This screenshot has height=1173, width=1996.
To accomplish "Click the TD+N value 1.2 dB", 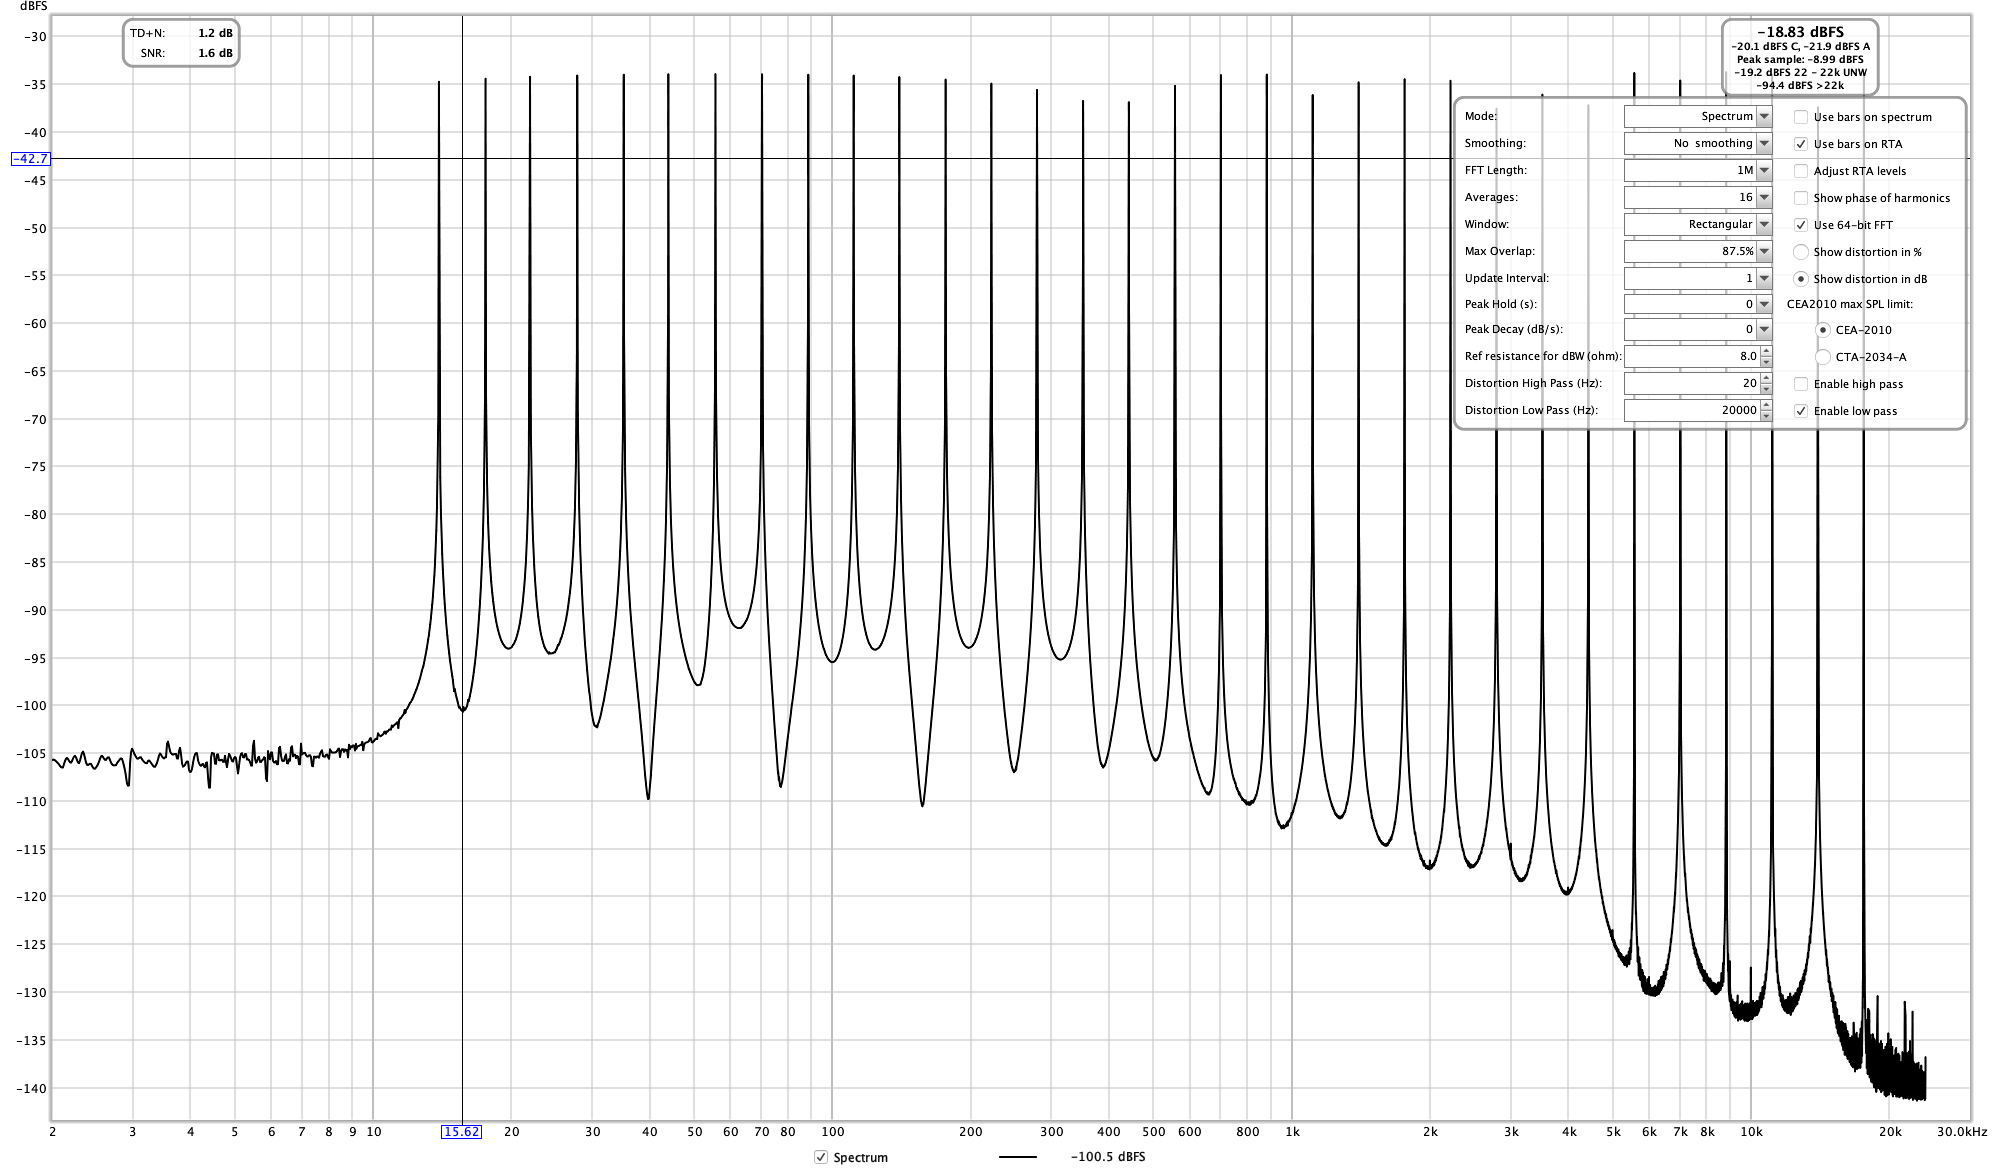I will coord(215,33).
